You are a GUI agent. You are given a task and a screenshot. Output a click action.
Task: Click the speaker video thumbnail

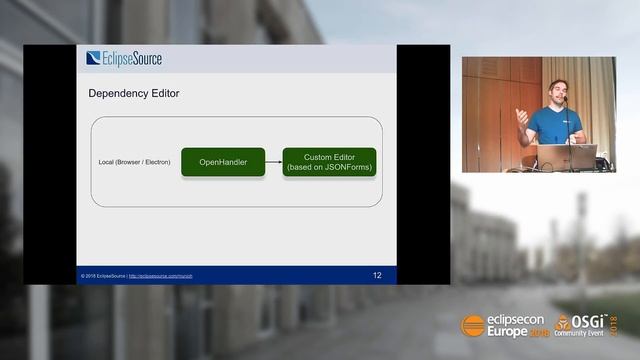[x=539, y=114]
